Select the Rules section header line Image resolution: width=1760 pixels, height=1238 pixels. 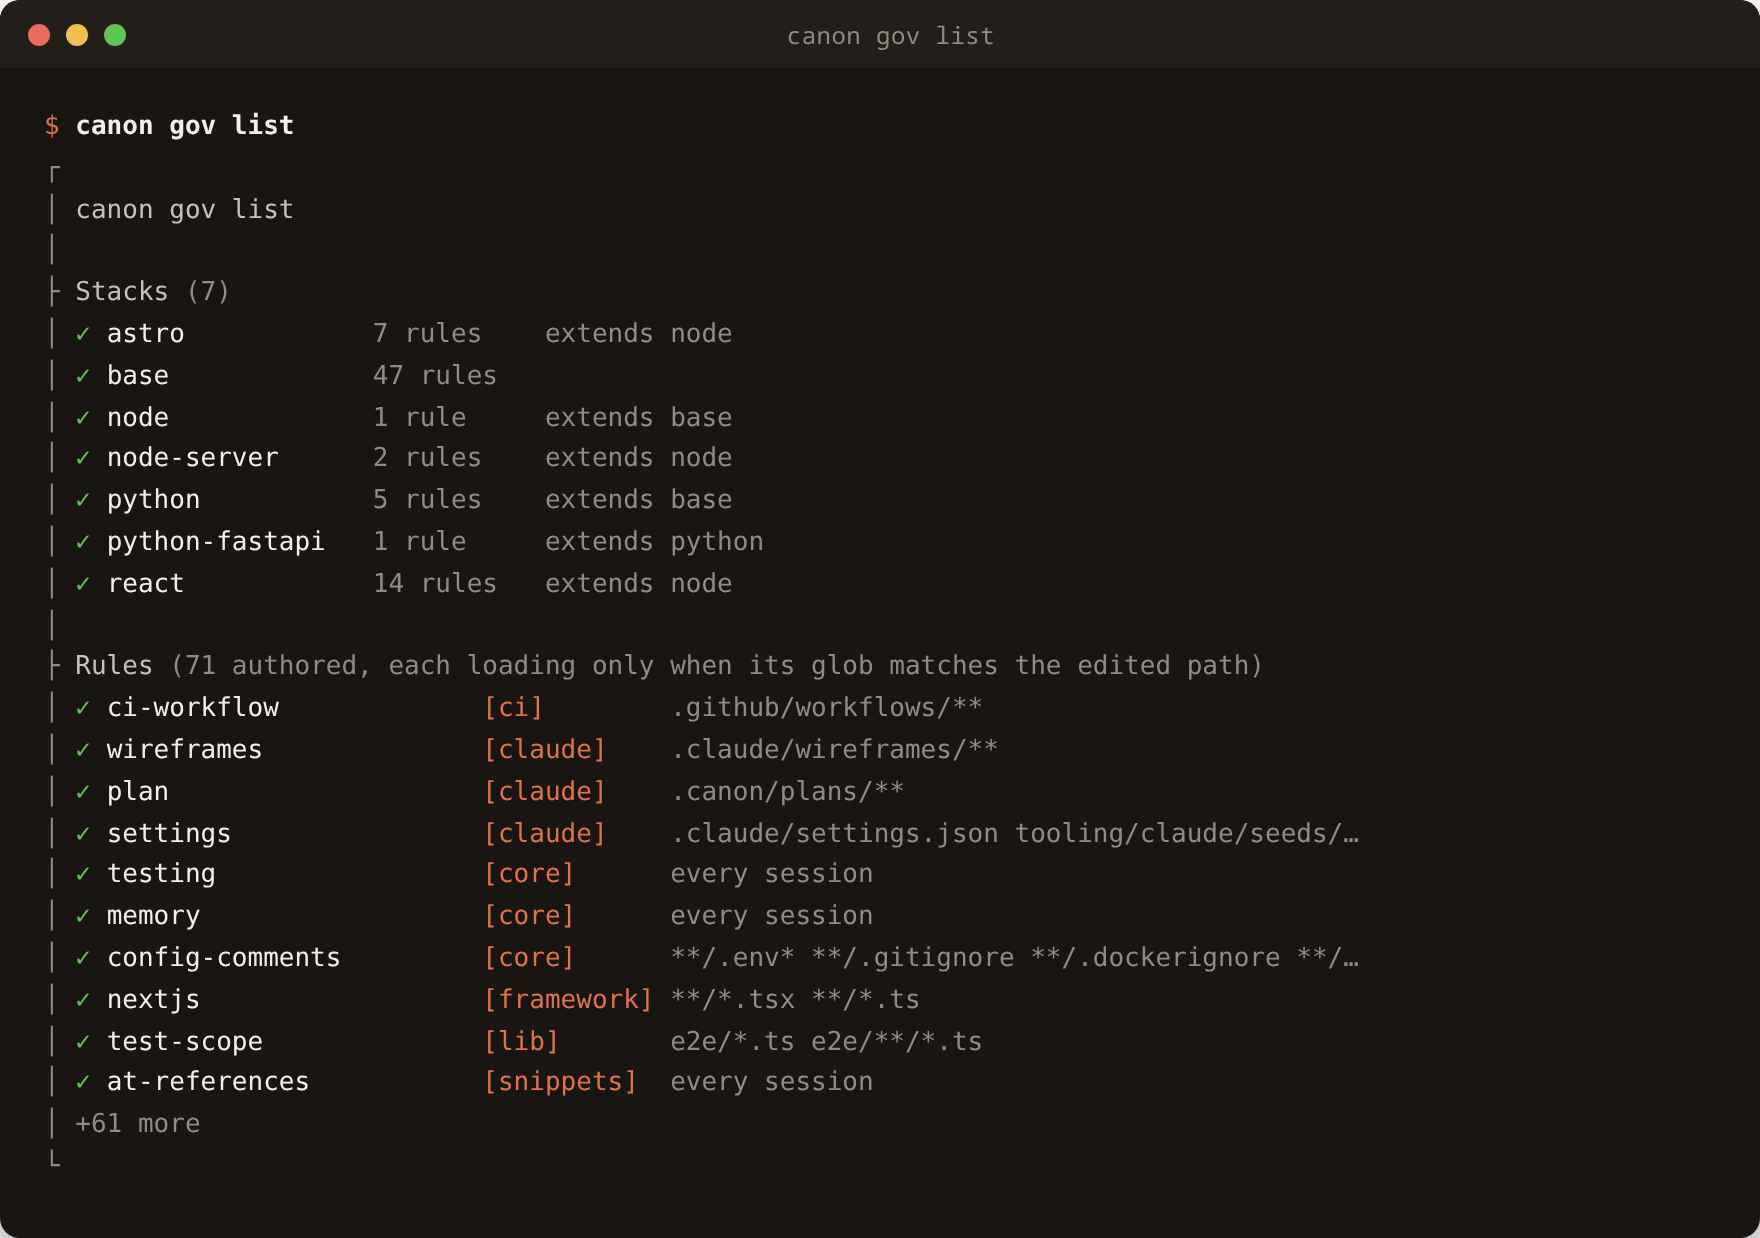669,665
